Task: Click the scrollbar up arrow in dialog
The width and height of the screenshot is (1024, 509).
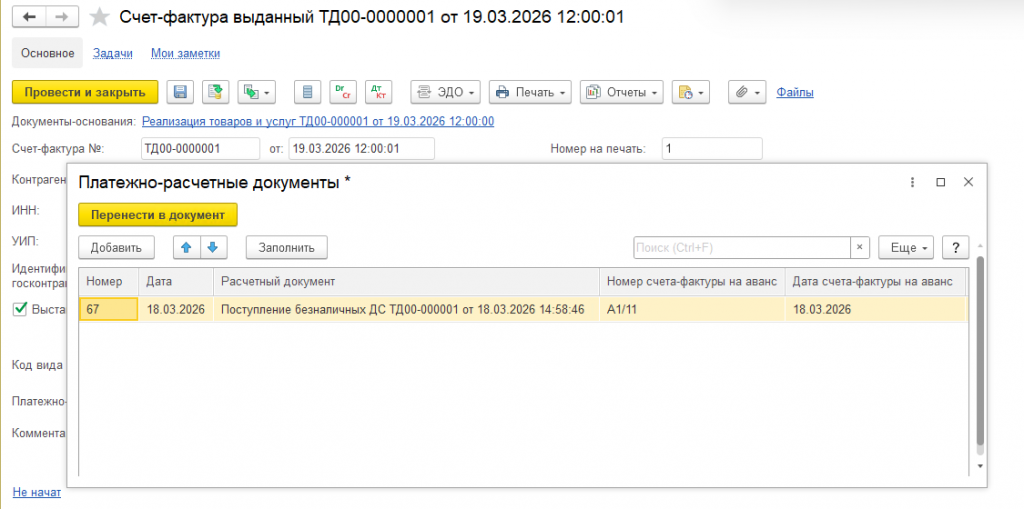Action: click(x=979, y=246)
